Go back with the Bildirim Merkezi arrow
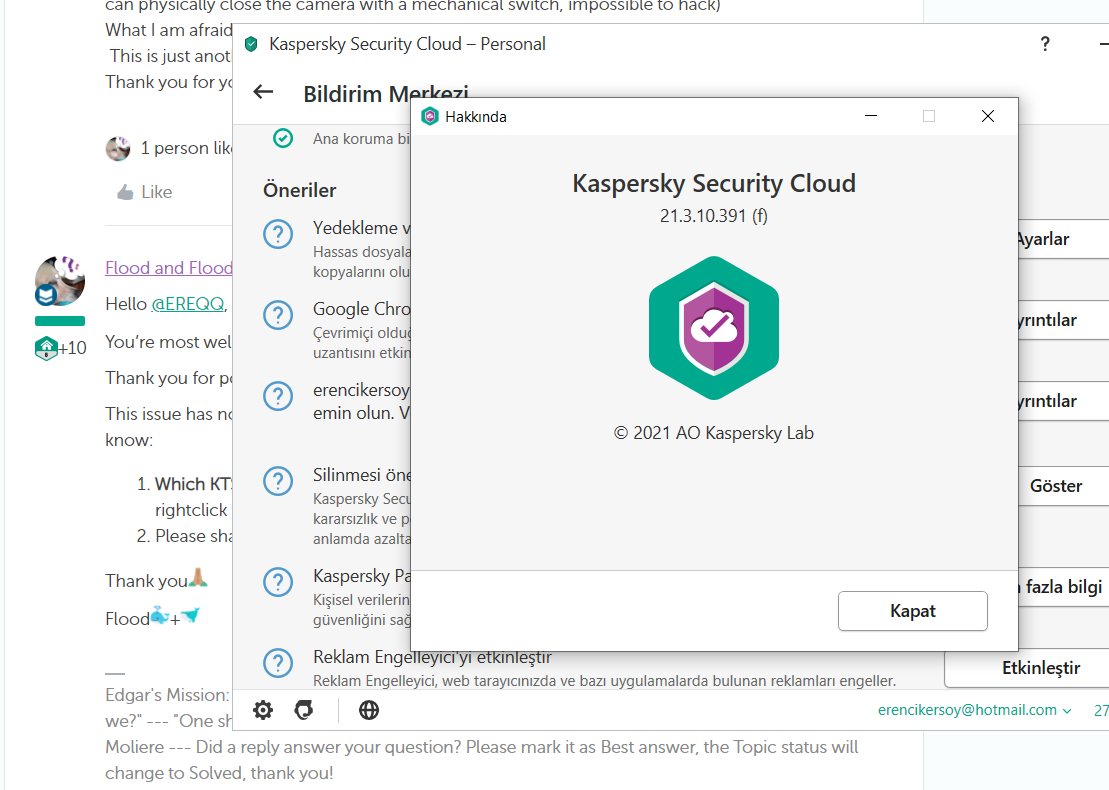Viewport: 1109px width, 790px height. [x=263, y=92]
